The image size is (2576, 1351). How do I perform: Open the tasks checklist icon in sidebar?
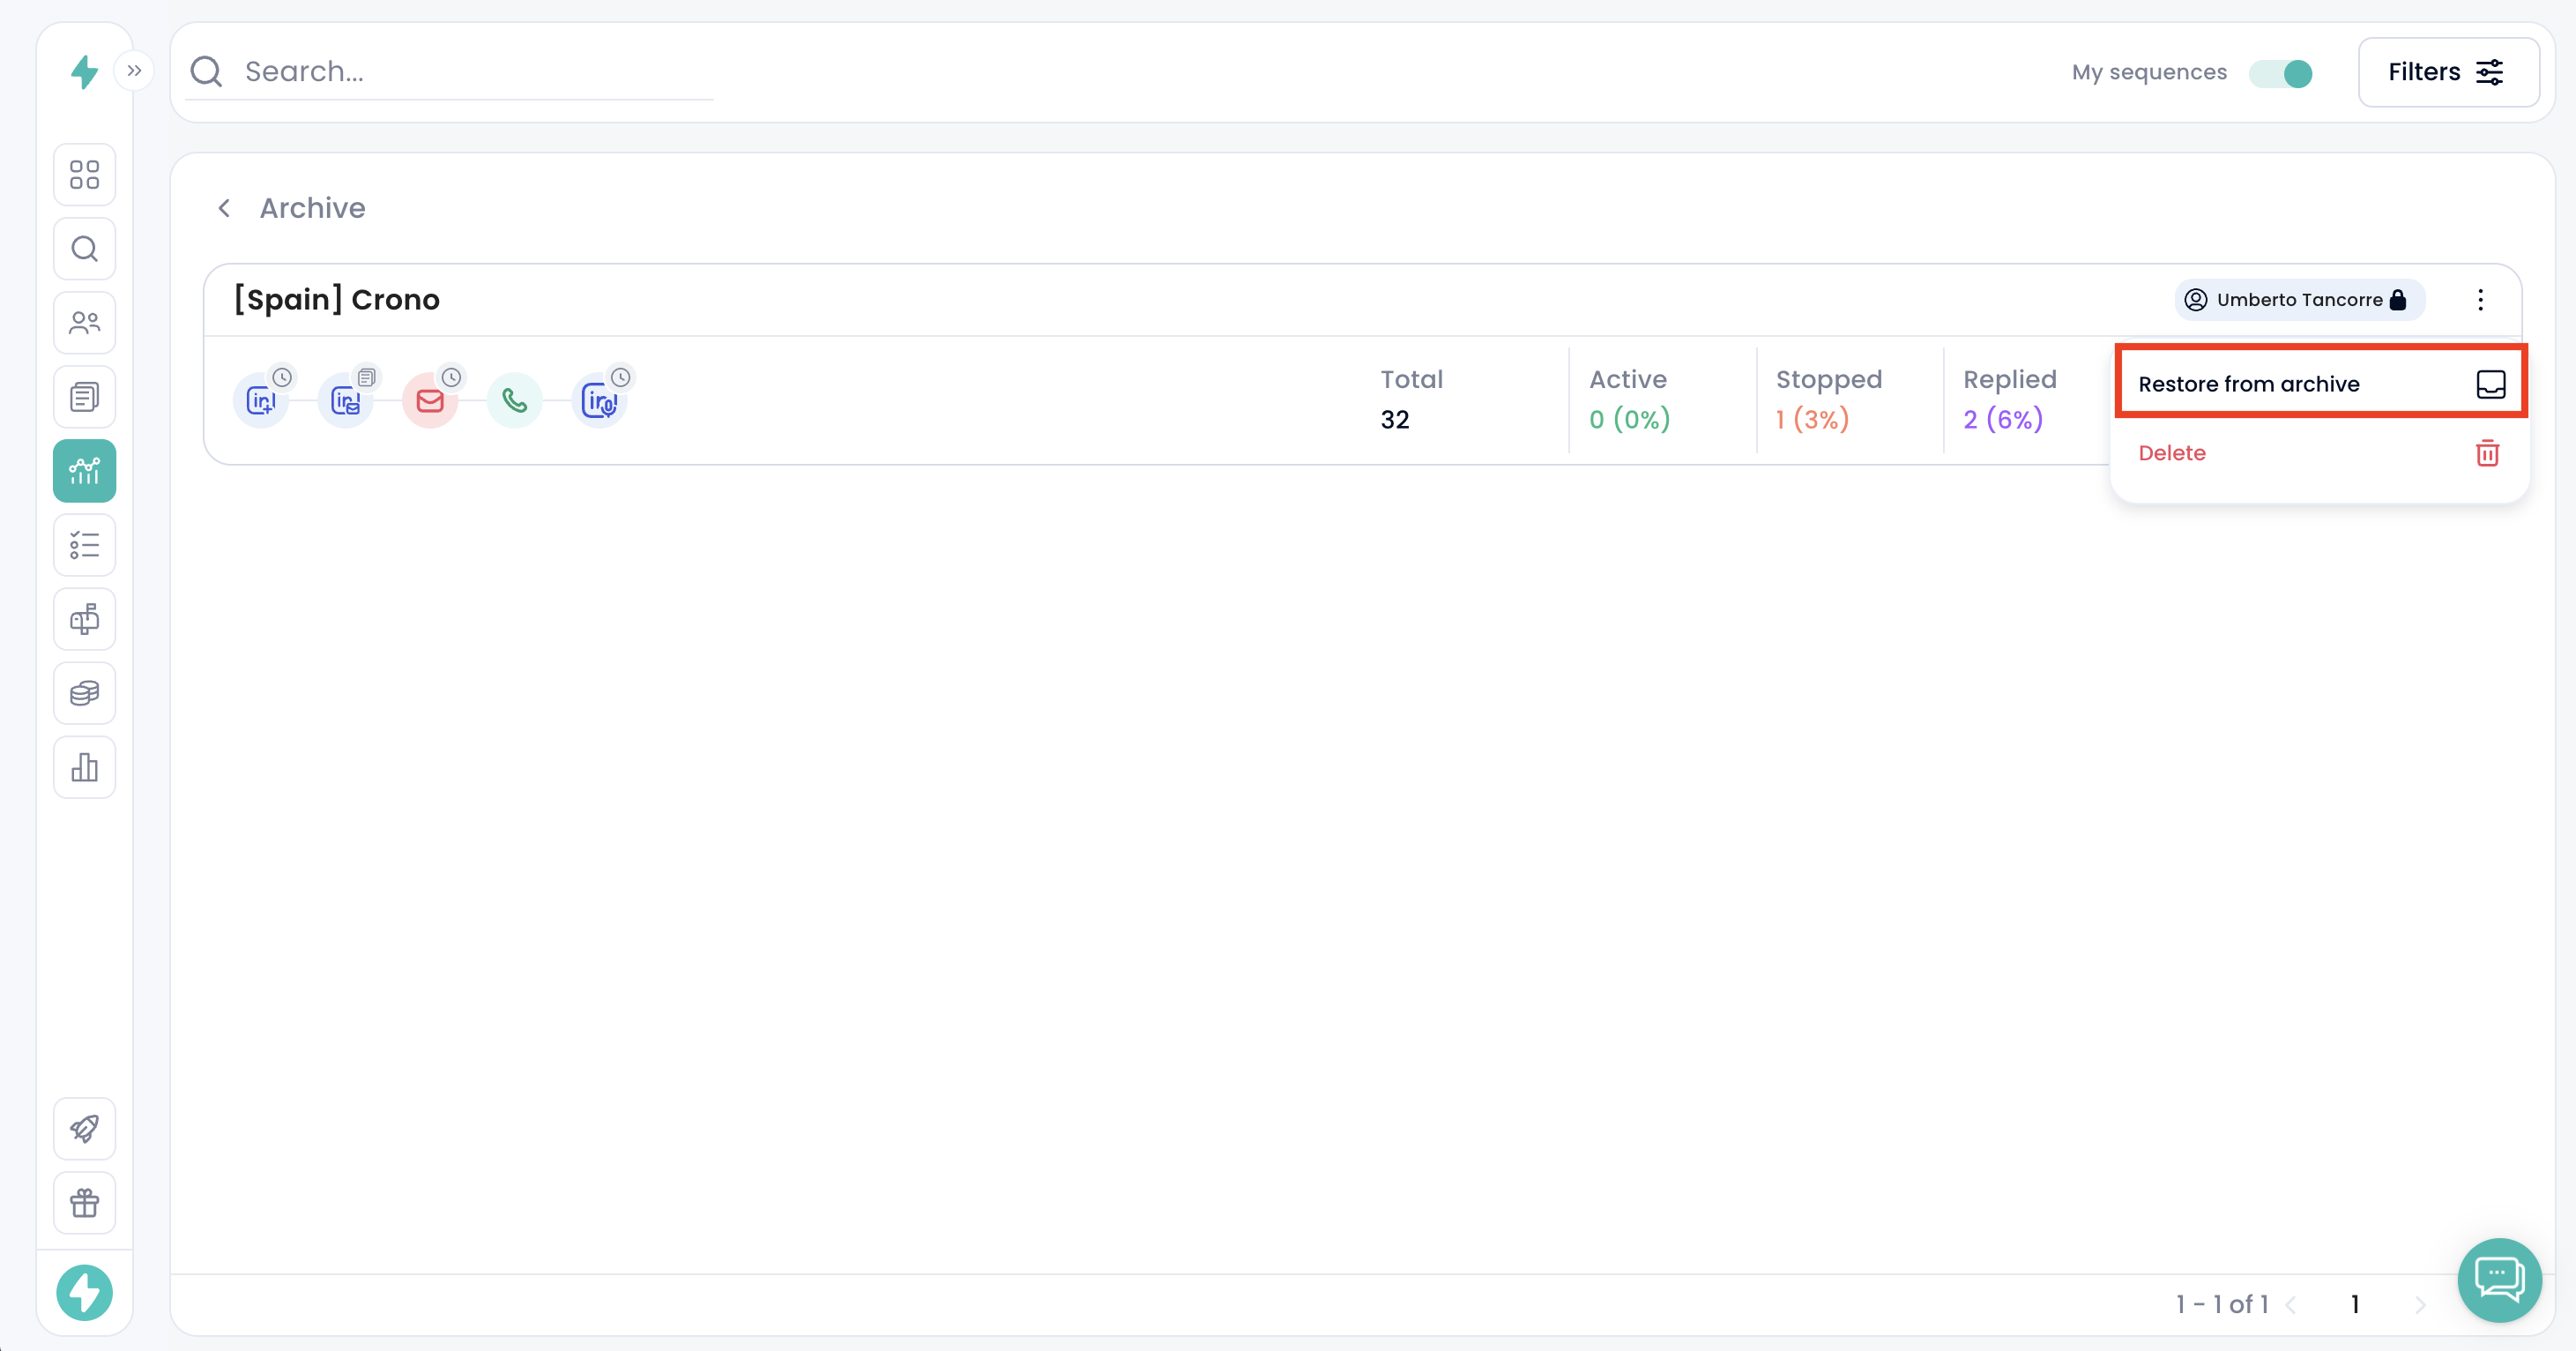pyautogui.click(x=84, y=545)
